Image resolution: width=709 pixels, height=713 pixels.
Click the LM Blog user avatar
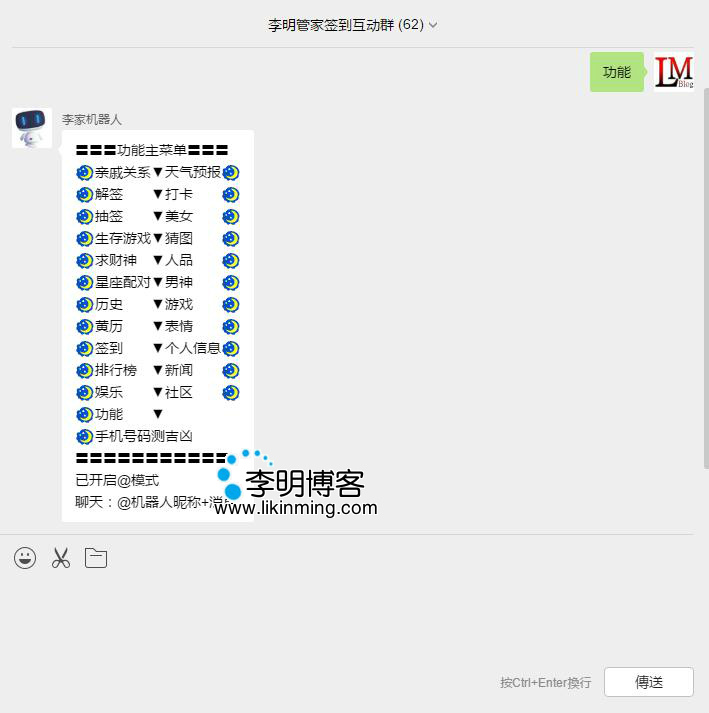(674, 72)
